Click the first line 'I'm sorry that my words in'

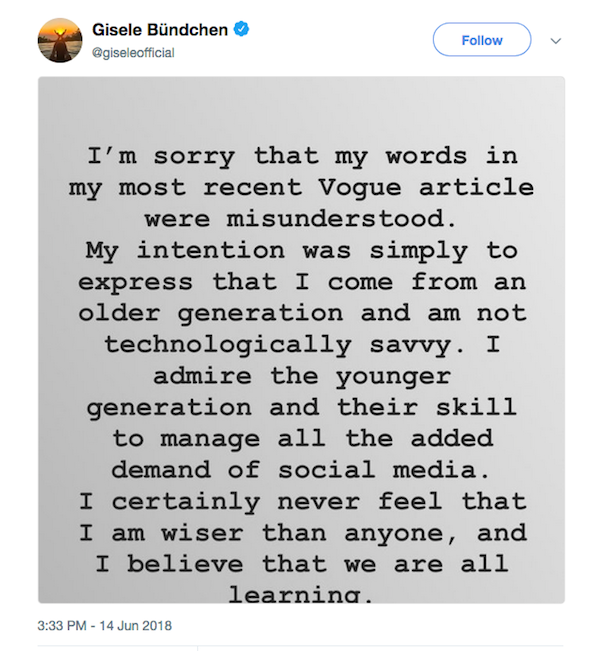(x=302, y=157)
